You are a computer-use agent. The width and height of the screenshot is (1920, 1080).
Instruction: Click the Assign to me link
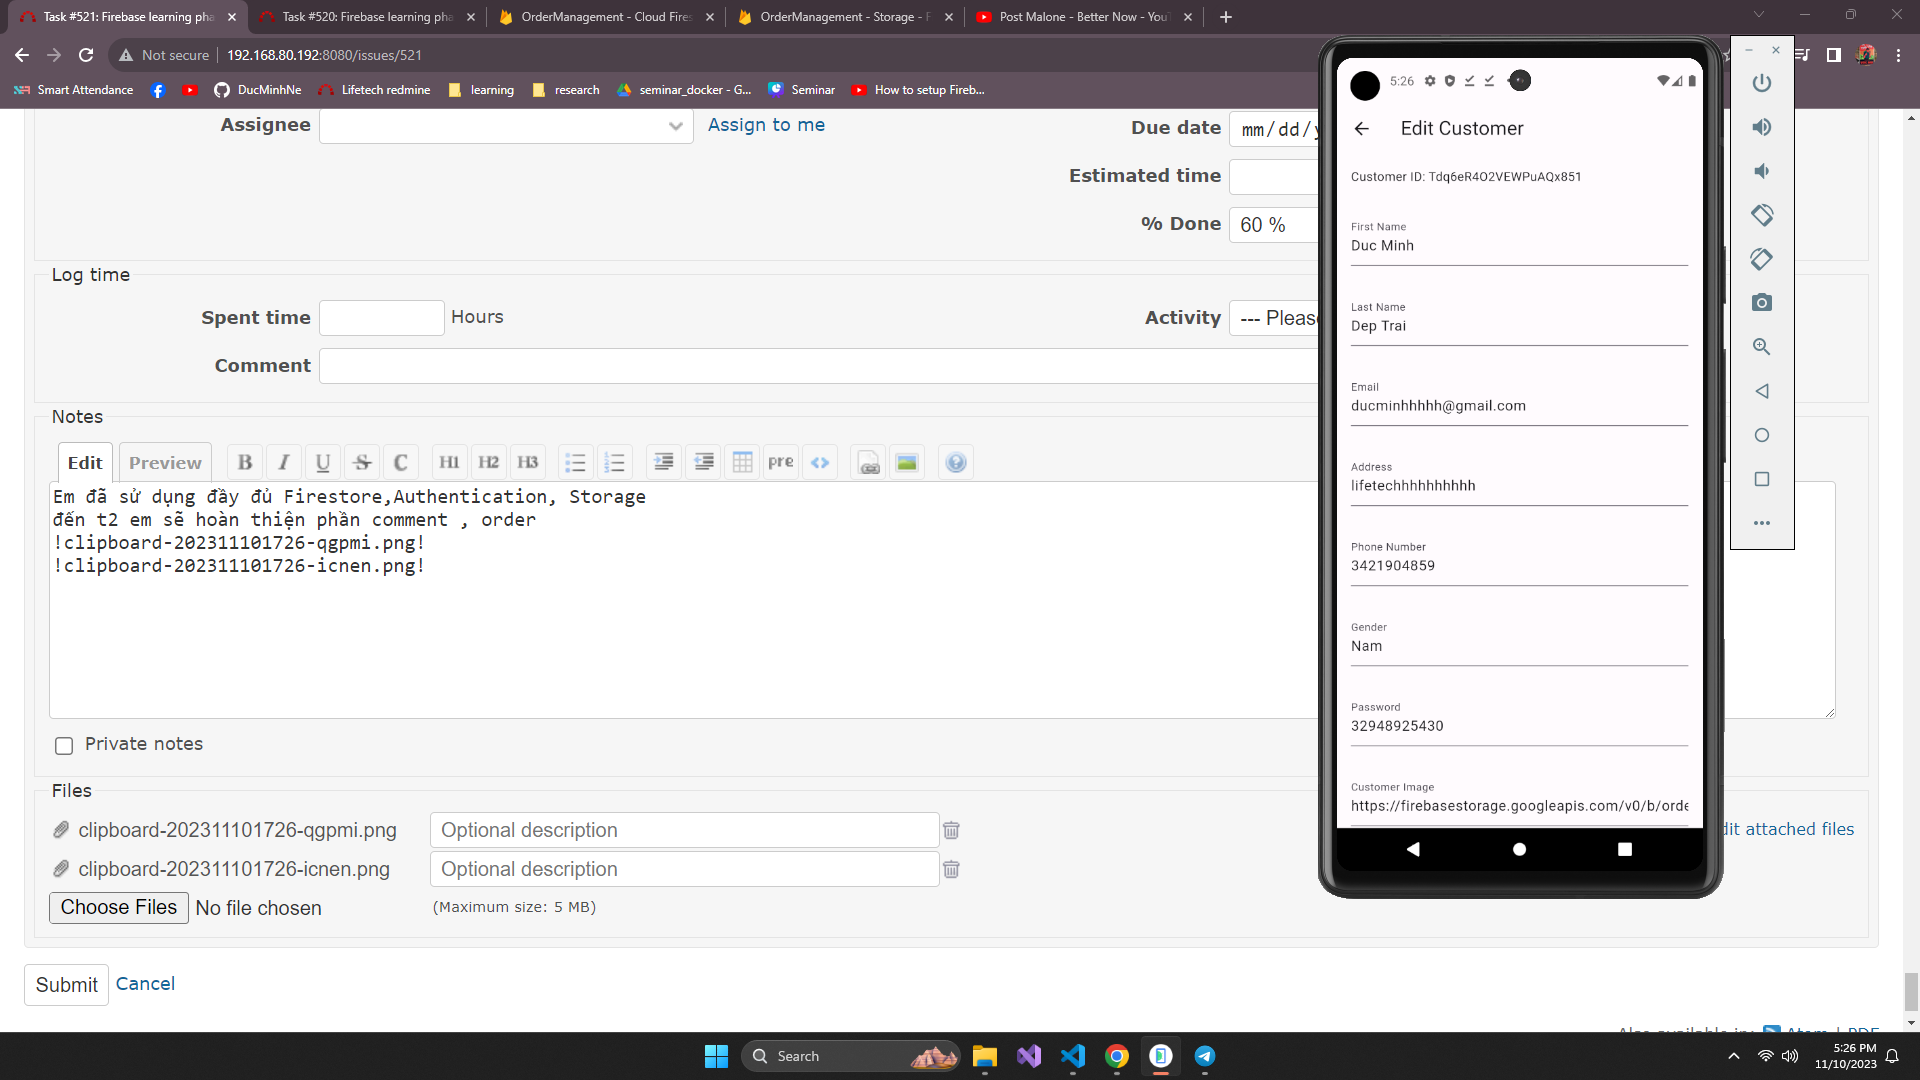tap(766, 125)
